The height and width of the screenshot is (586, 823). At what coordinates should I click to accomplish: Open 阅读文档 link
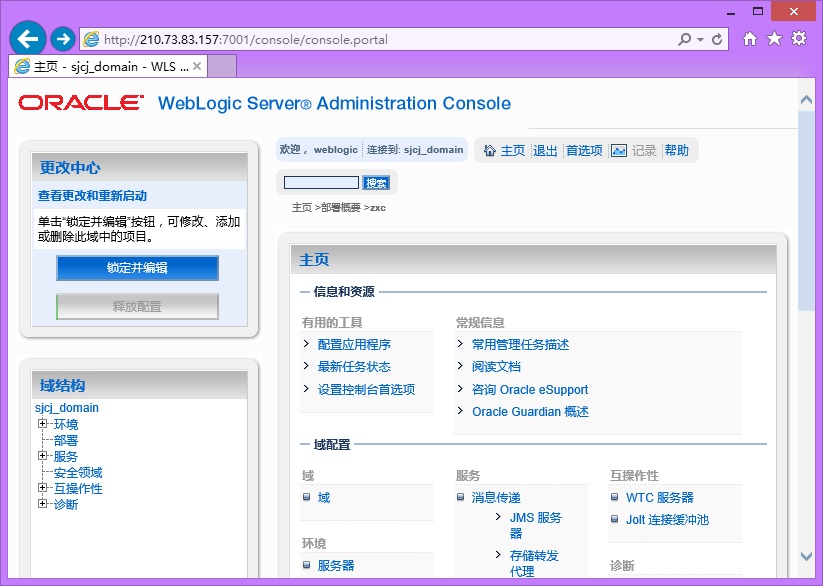[x=496, y=367]
